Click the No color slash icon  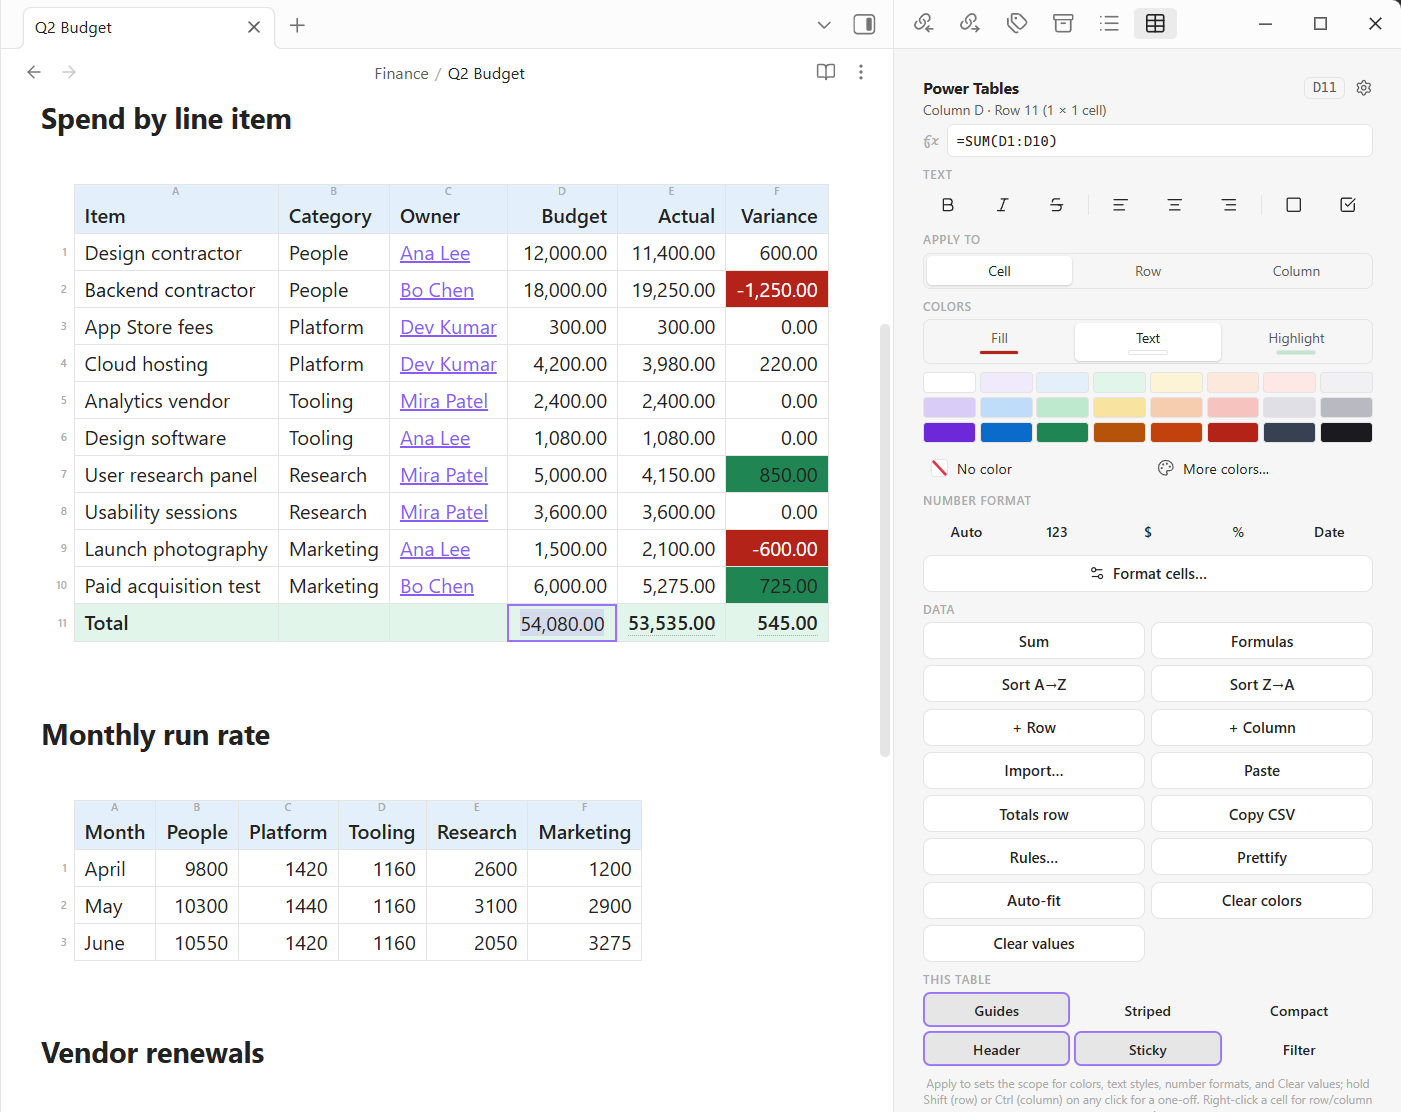pos(939,469)
